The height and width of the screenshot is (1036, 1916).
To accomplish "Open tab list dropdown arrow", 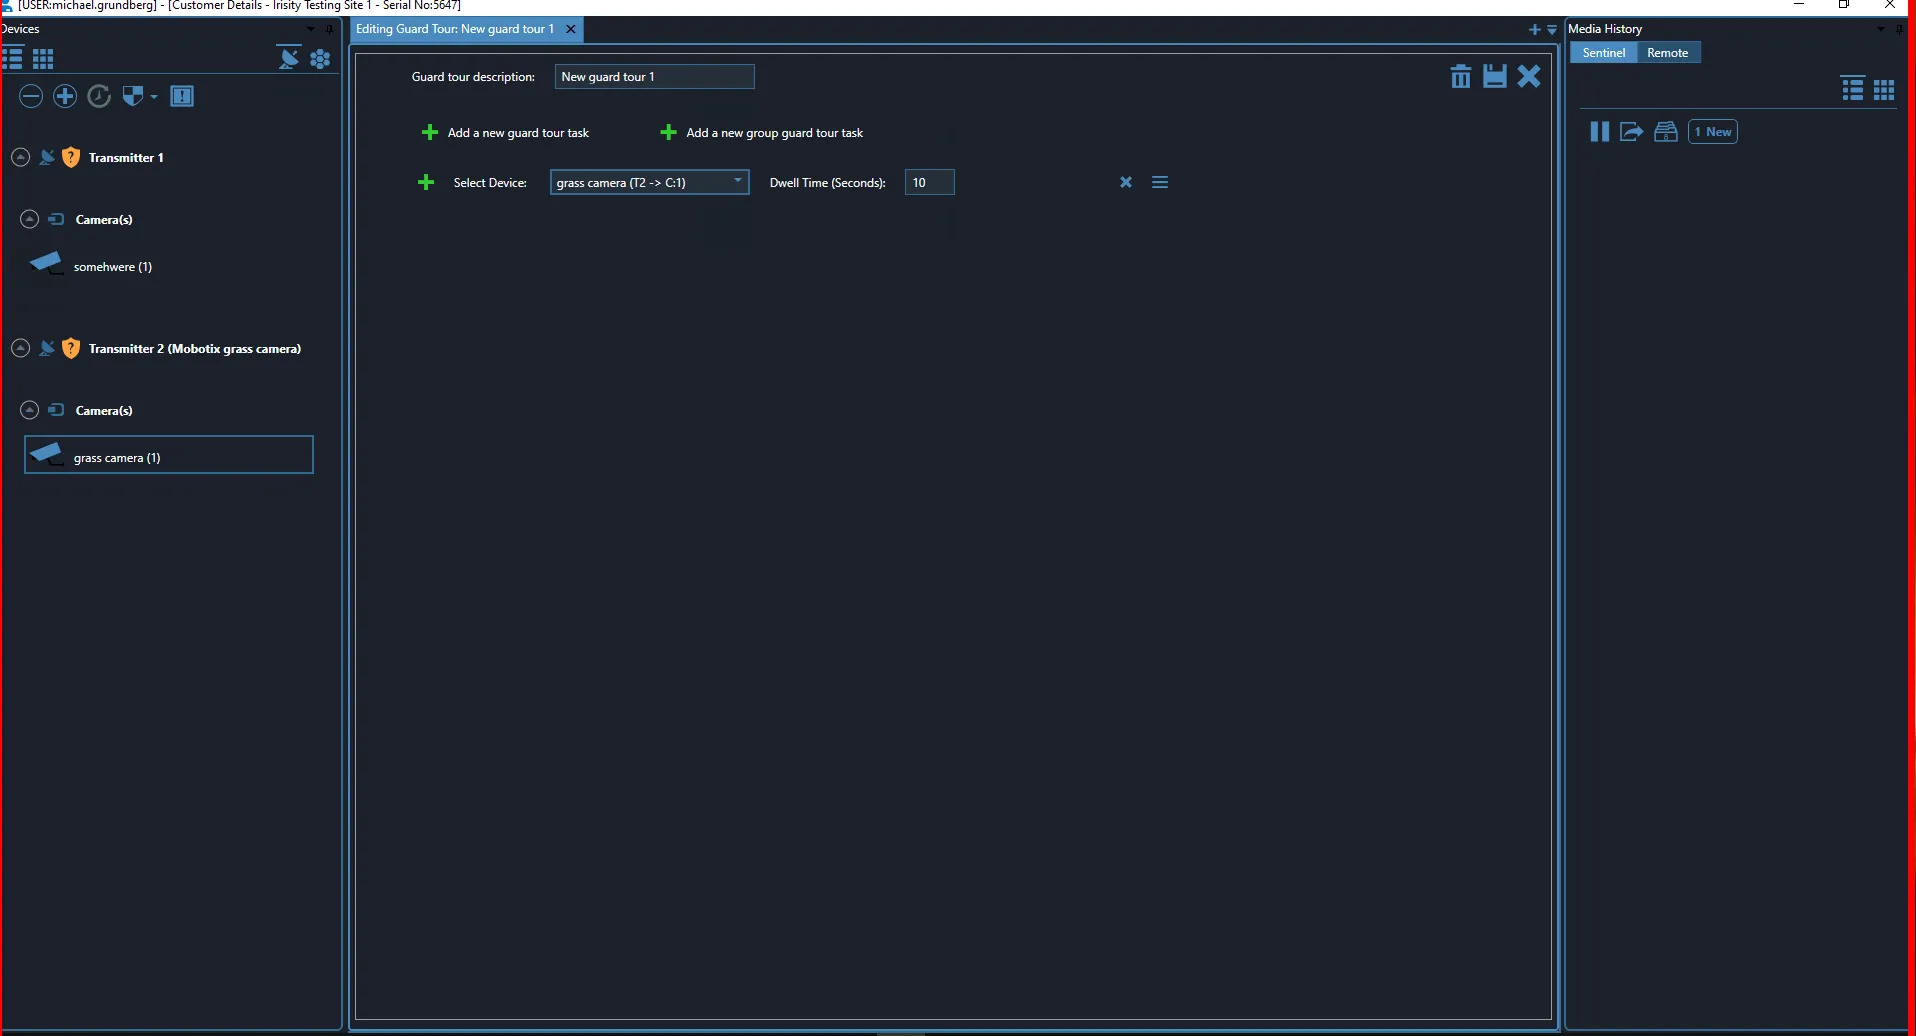I will pos(1552,30).
